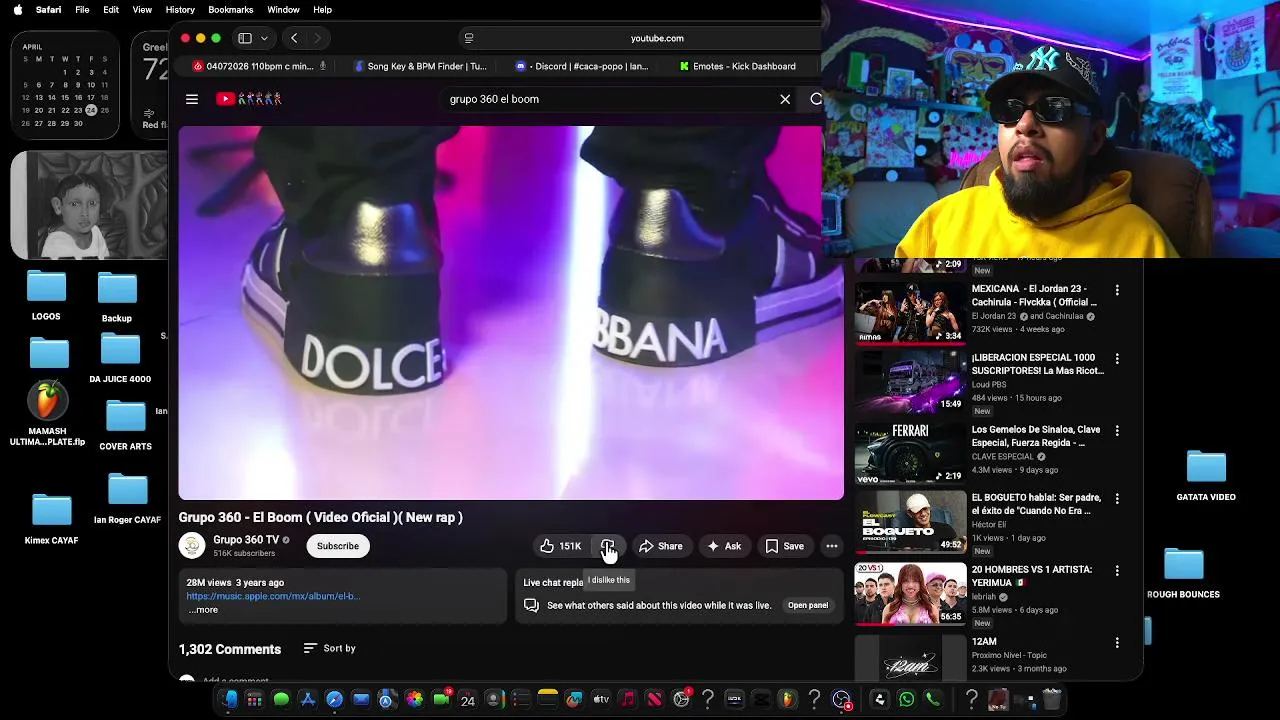
Task: Open Safari page settings icon in address bar
Action: pos(469,38)
